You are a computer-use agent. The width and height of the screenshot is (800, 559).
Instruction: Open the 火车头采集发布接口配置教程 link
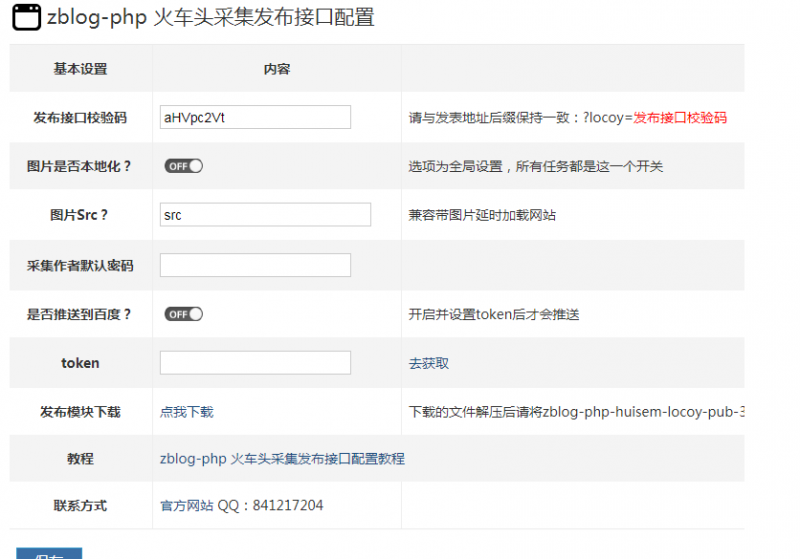282,459
